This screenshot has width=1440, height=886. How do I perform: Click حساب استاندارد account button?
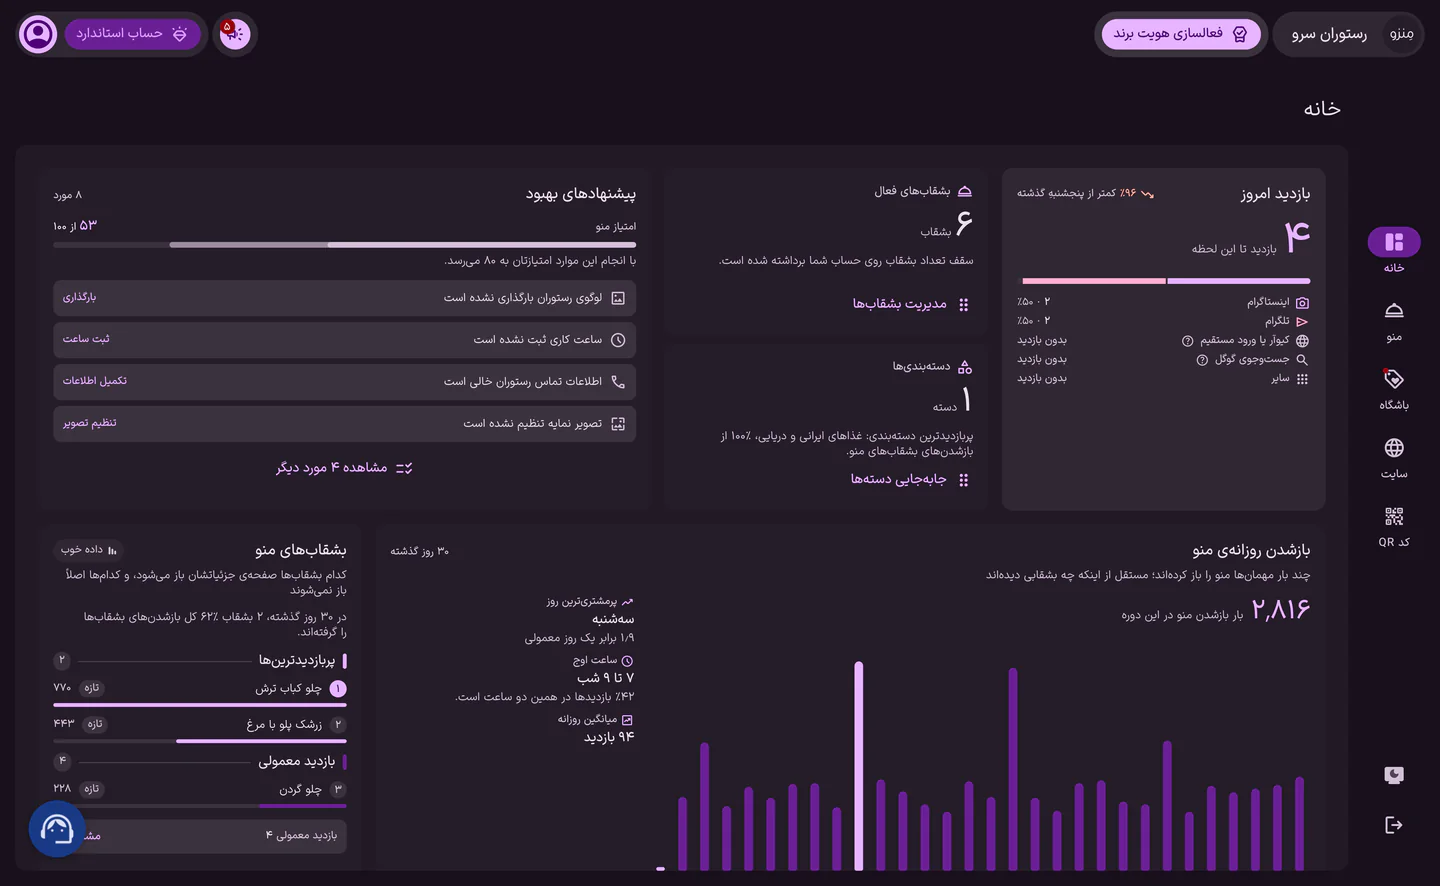[x=132, y=34]
